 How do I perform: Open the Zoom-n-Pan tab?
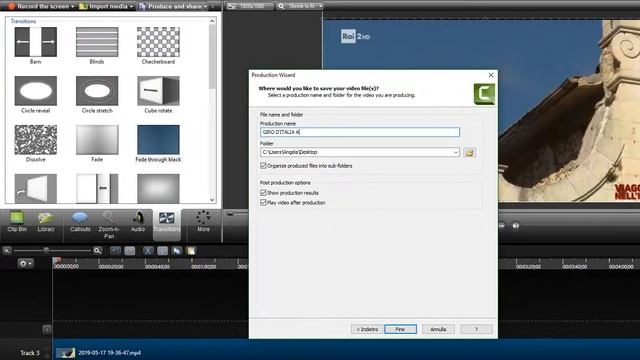pos(109,225)
